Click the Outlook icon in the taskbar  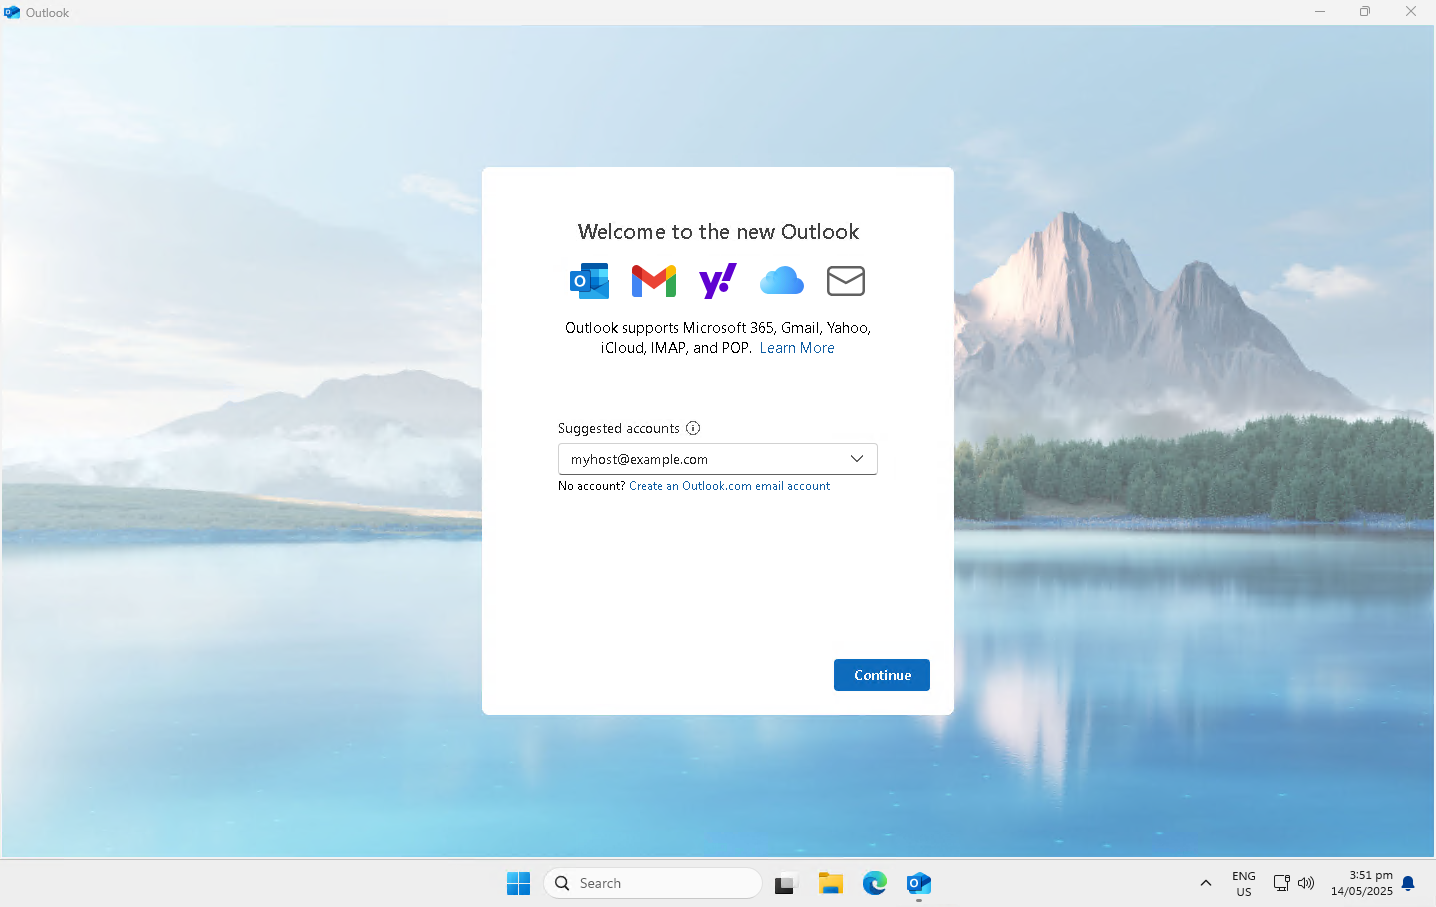pos(919,883)
